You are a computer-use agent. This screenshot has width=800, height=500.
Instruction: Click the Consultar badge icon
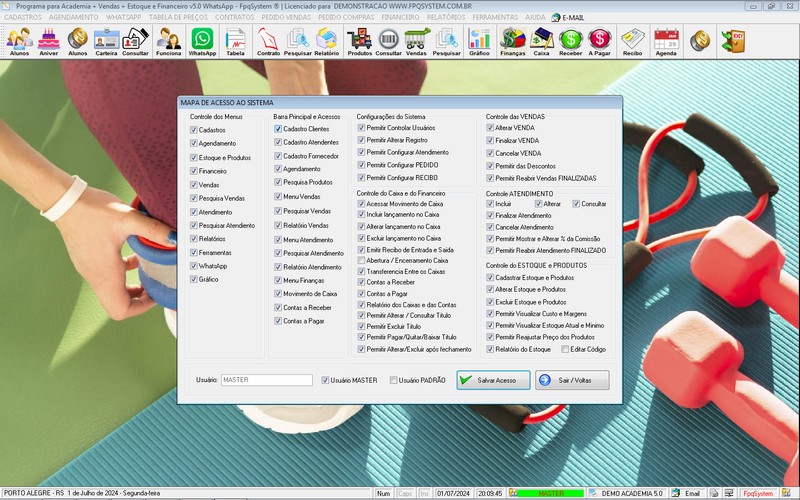point(135,41)
